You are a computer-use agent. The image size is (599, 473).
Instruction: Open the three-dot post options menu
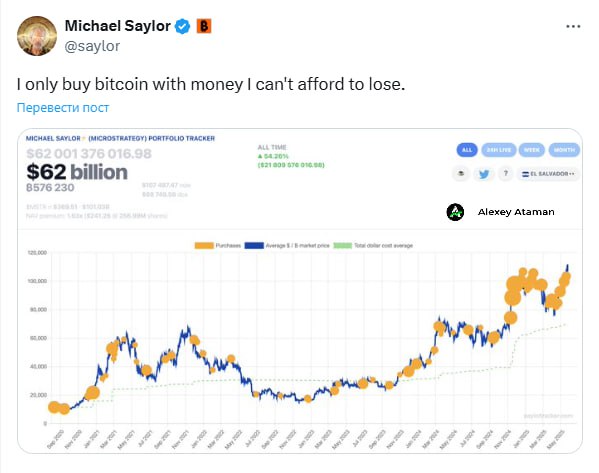click(573, 26)
